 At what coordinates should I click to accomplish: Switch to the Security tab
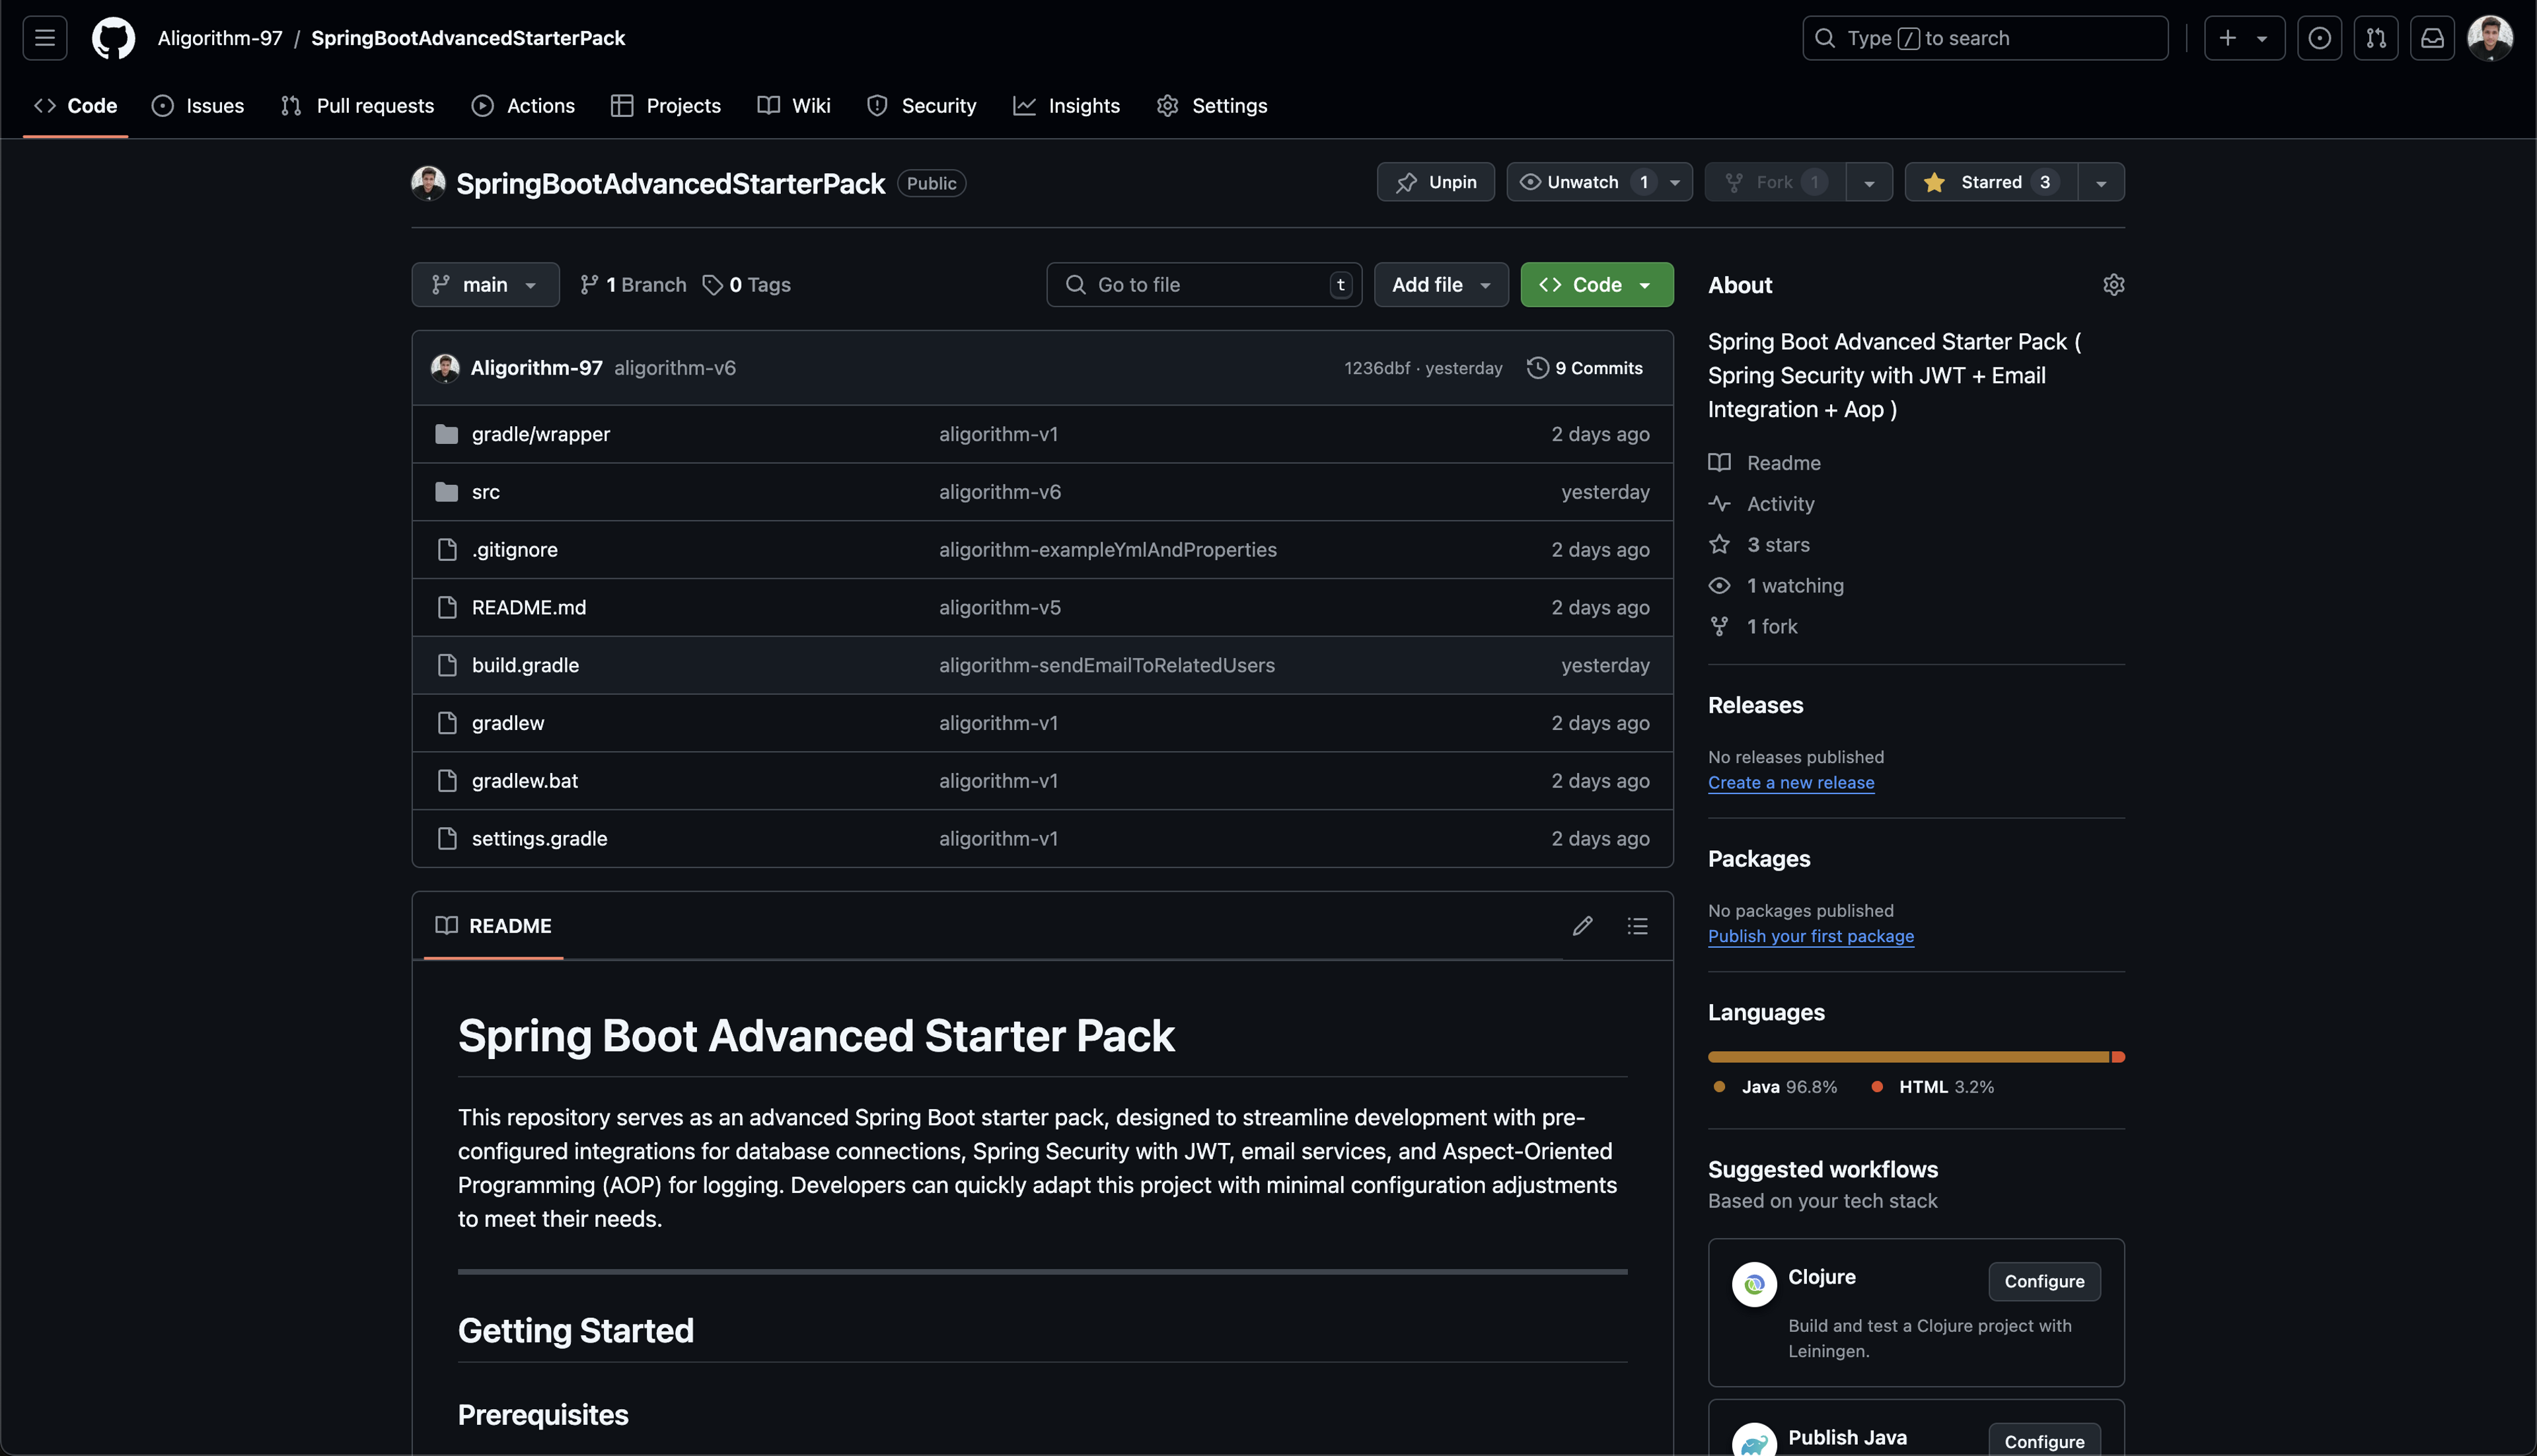(921, 106)
